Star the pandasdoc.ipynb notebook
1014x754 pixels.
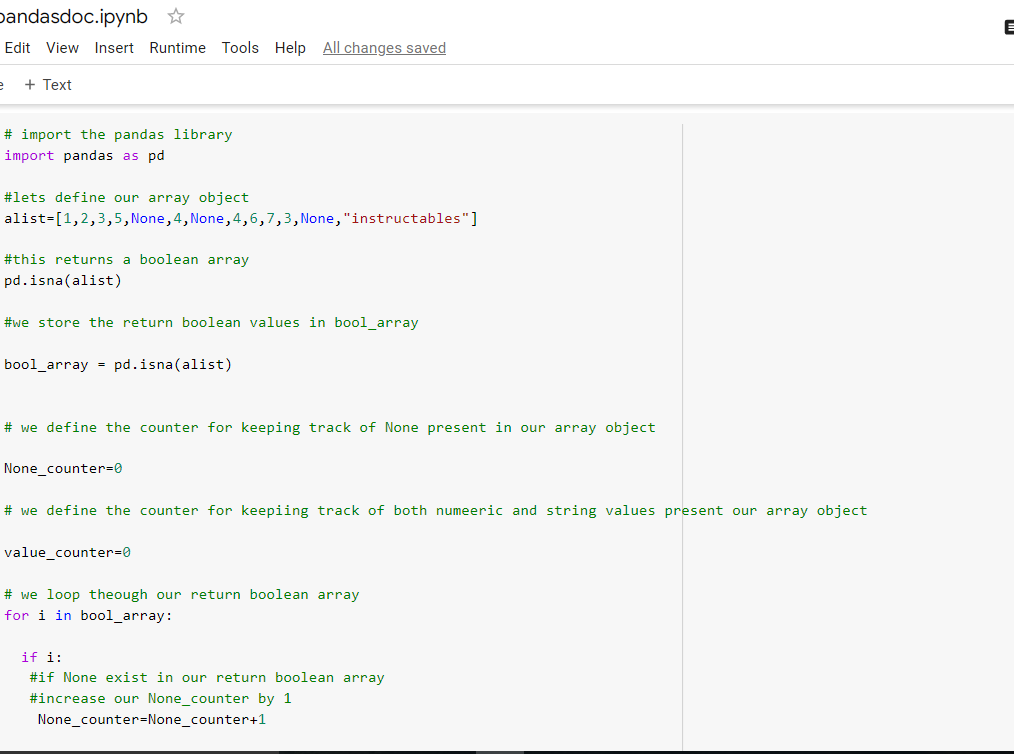coord(176,16)
